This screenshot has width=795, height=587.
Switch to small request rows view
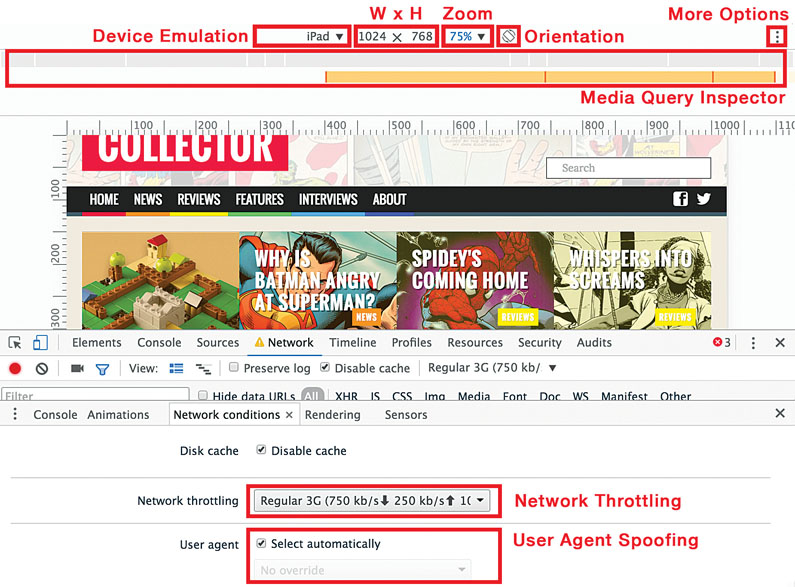(x=204, y=369)
